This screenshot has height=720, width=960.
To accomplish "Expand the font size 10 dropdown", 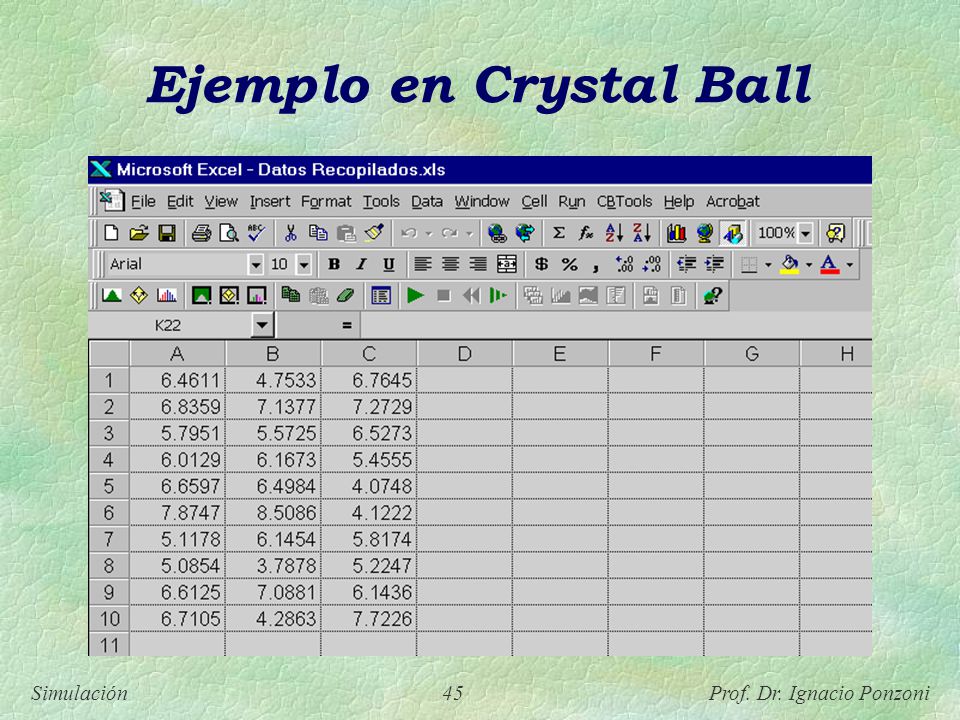I will (304, 265).
